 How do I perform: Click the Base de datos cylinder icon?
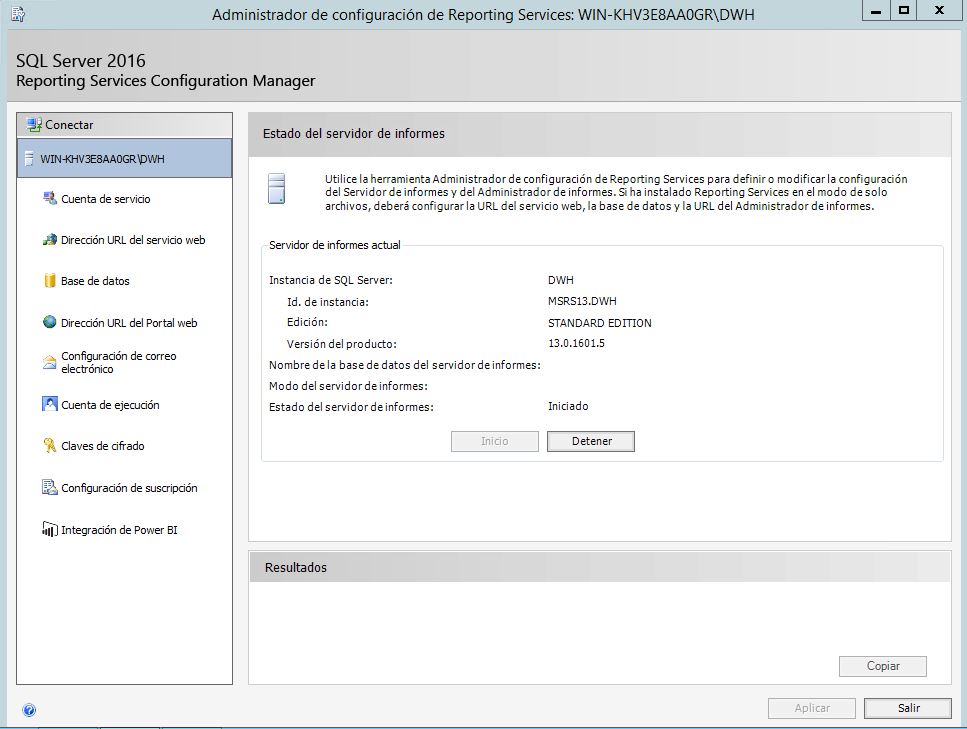[50, 281]
